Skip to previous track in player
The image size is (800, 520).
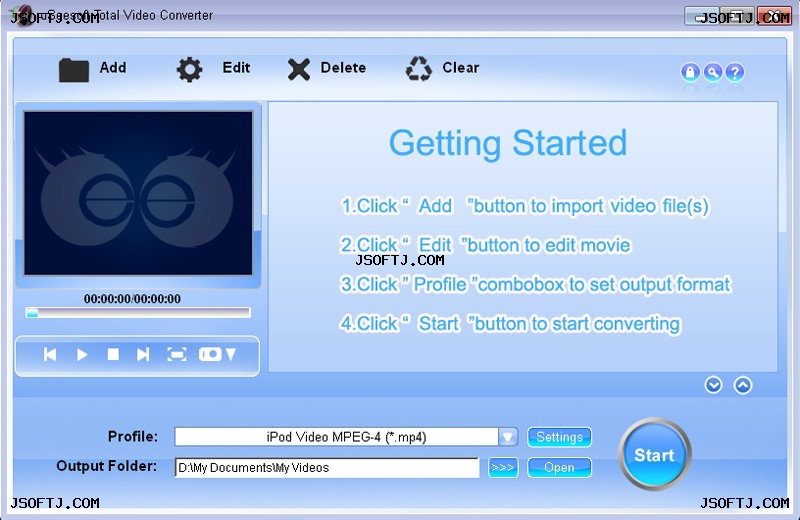(x=50, y=354)
